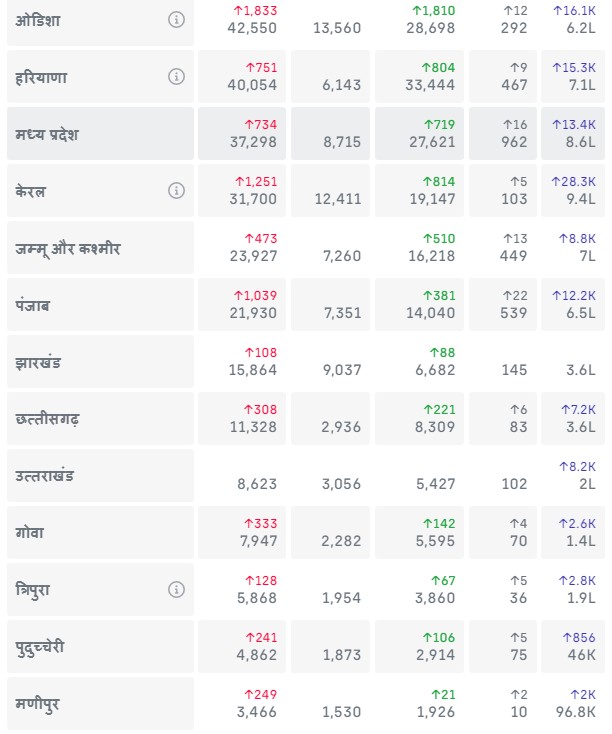Expand the जम्मू और कश्मीर row
This screenshot has width=612, height=734.
pos(68,248)
